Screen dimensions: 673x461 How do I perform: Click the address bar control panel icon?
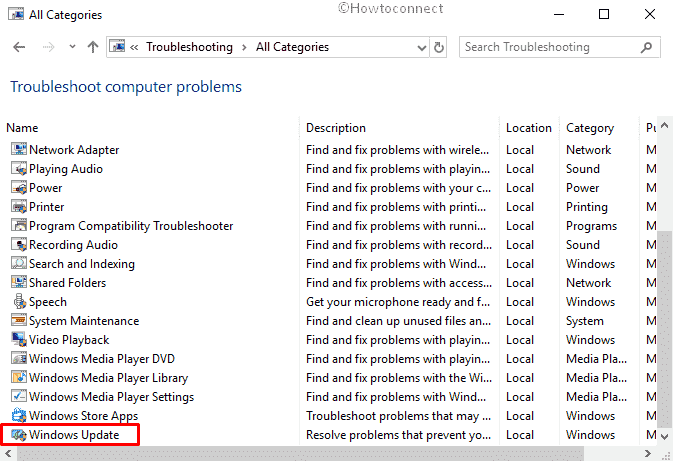coord(117,46)
